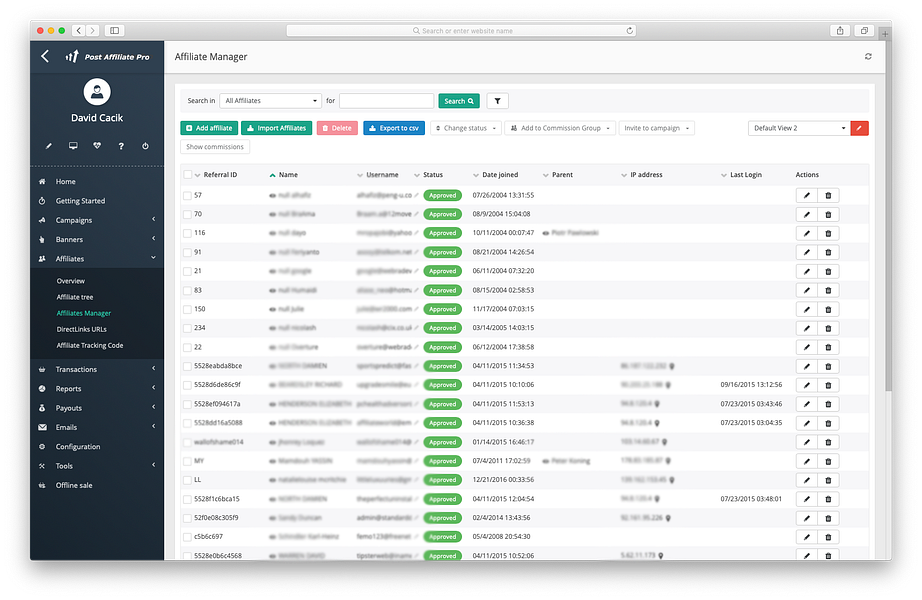This screenshot has height=600, width=922.
Task: Click the search input field next to 'for'
Action: (386, 100)
